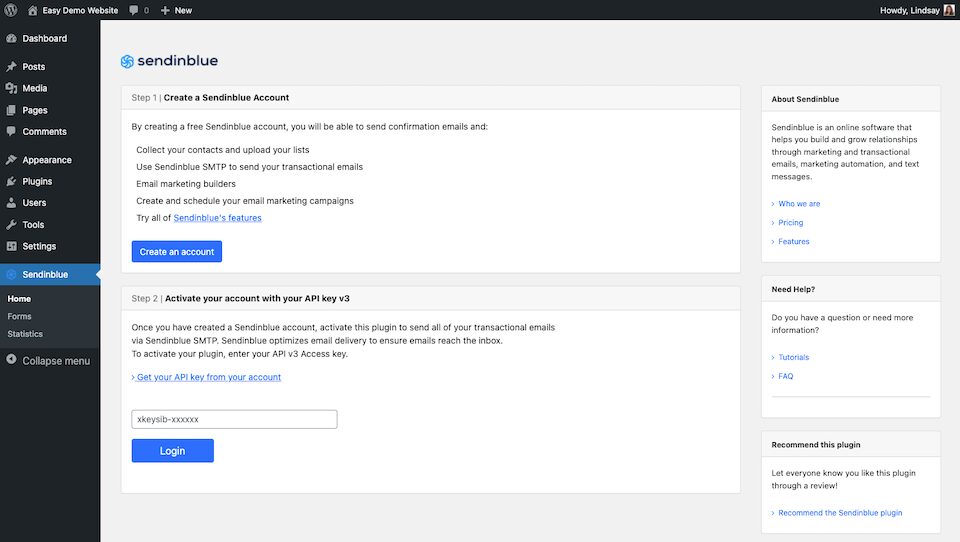The image size is (960, 542).
Task: Click Lindsay's avatar thumbnail
Action: 949,10
